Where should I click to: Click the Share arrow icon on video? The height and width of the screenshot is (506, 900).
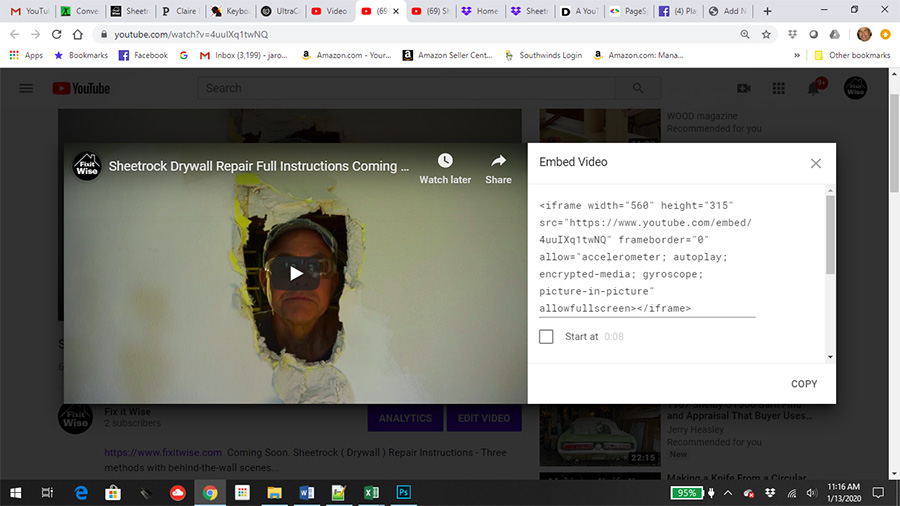click(x=498, y=161)
